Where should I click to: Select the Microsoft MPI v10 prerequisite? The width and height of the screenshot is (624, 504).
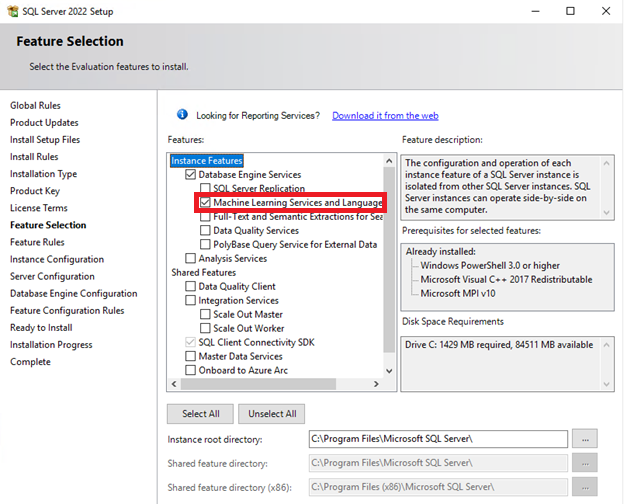click(458, 293)
